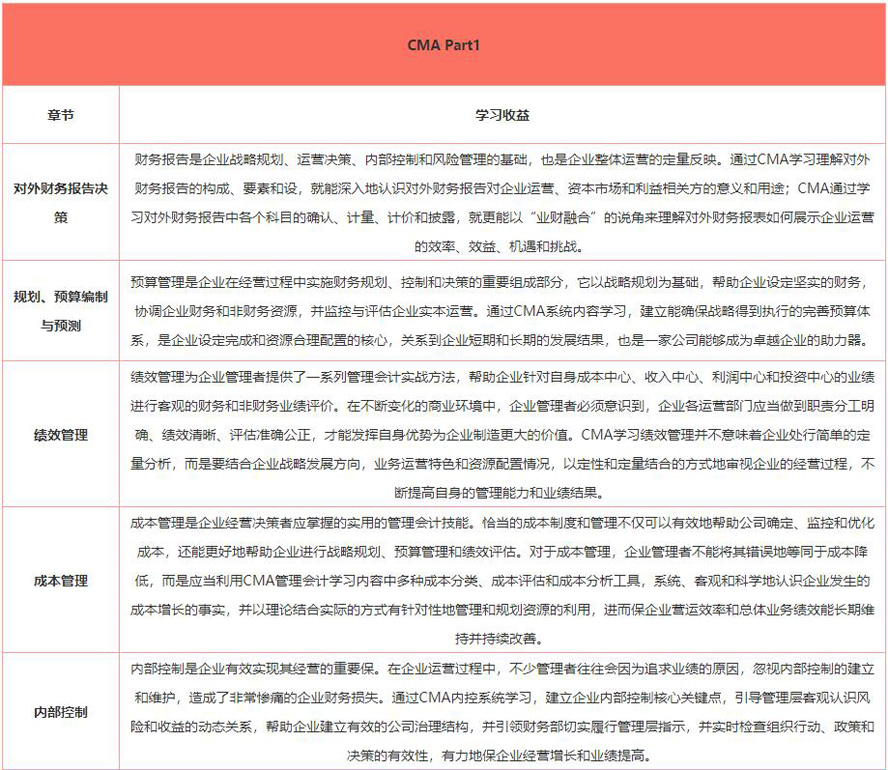Select the 章节 column header
This screenshot has width=888, height=770.
pos(61,115)
